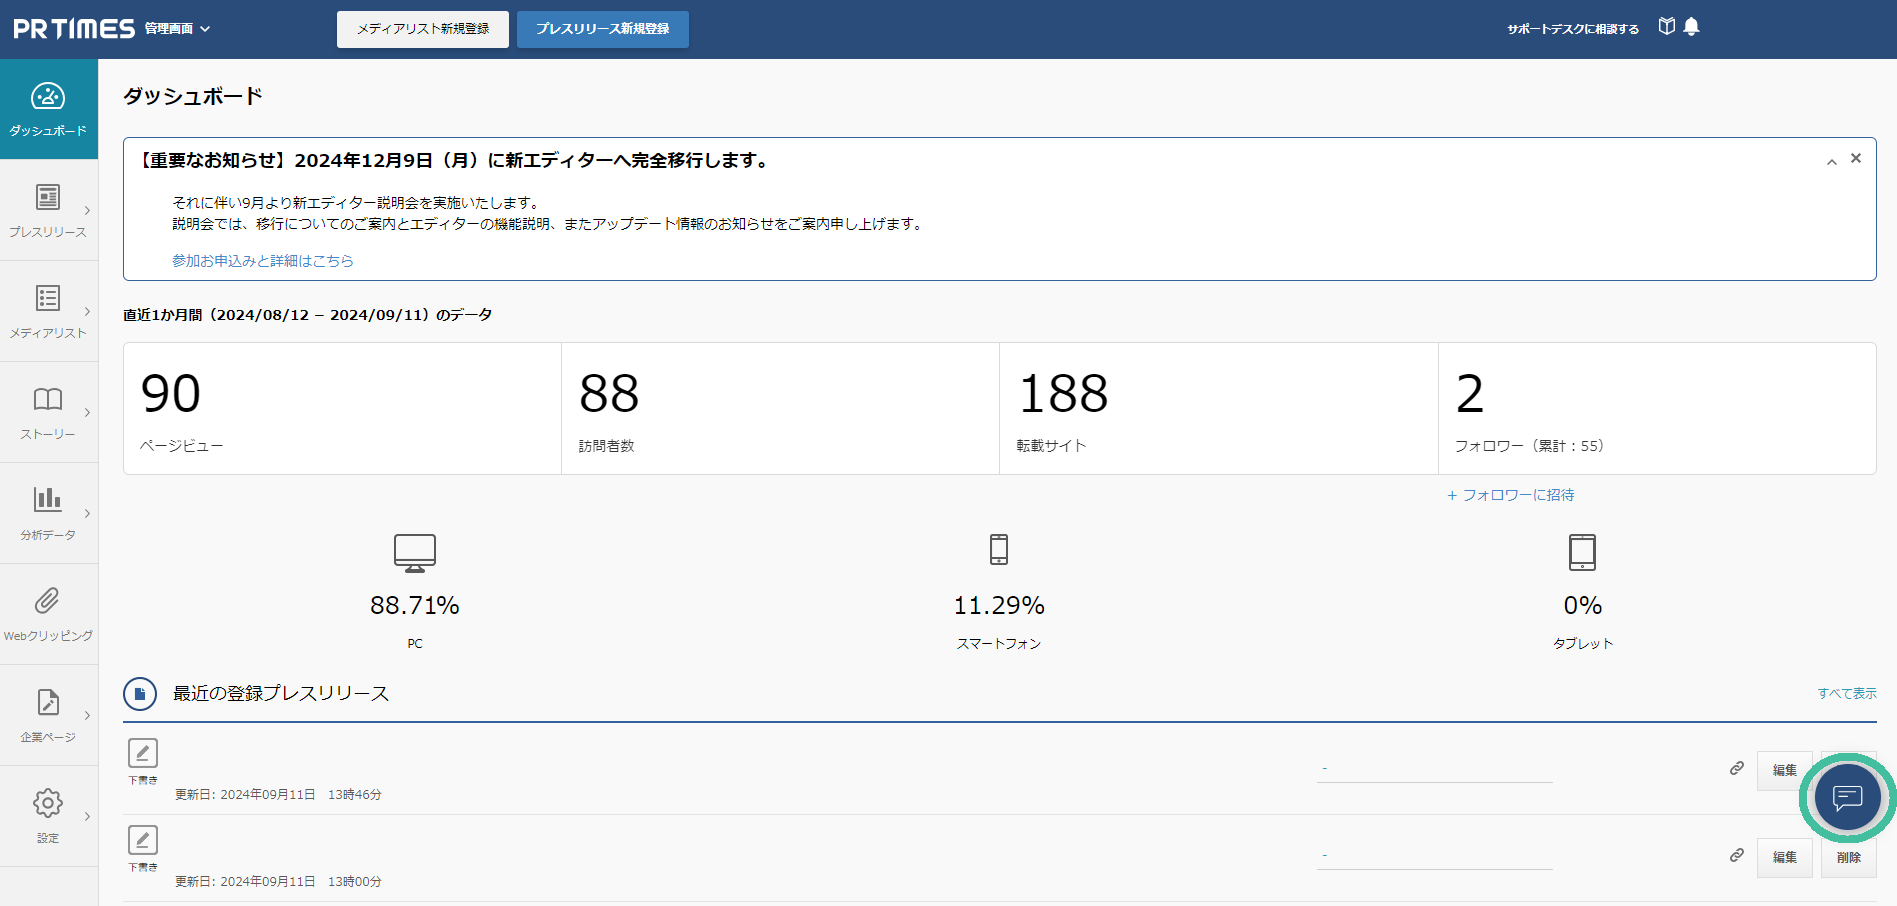Select Media List (メディアリスト) in sidebar
The height and width of the screenshot is (906, 1897).
[x=48, y=310]
